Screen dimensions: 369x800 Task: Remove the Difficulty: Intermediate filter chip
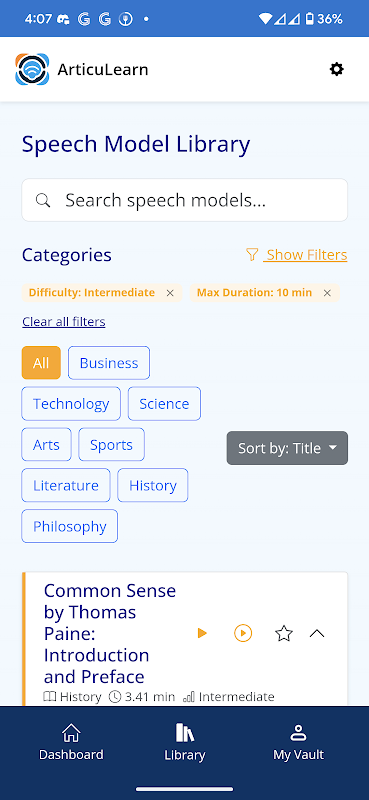pos(170,293)
